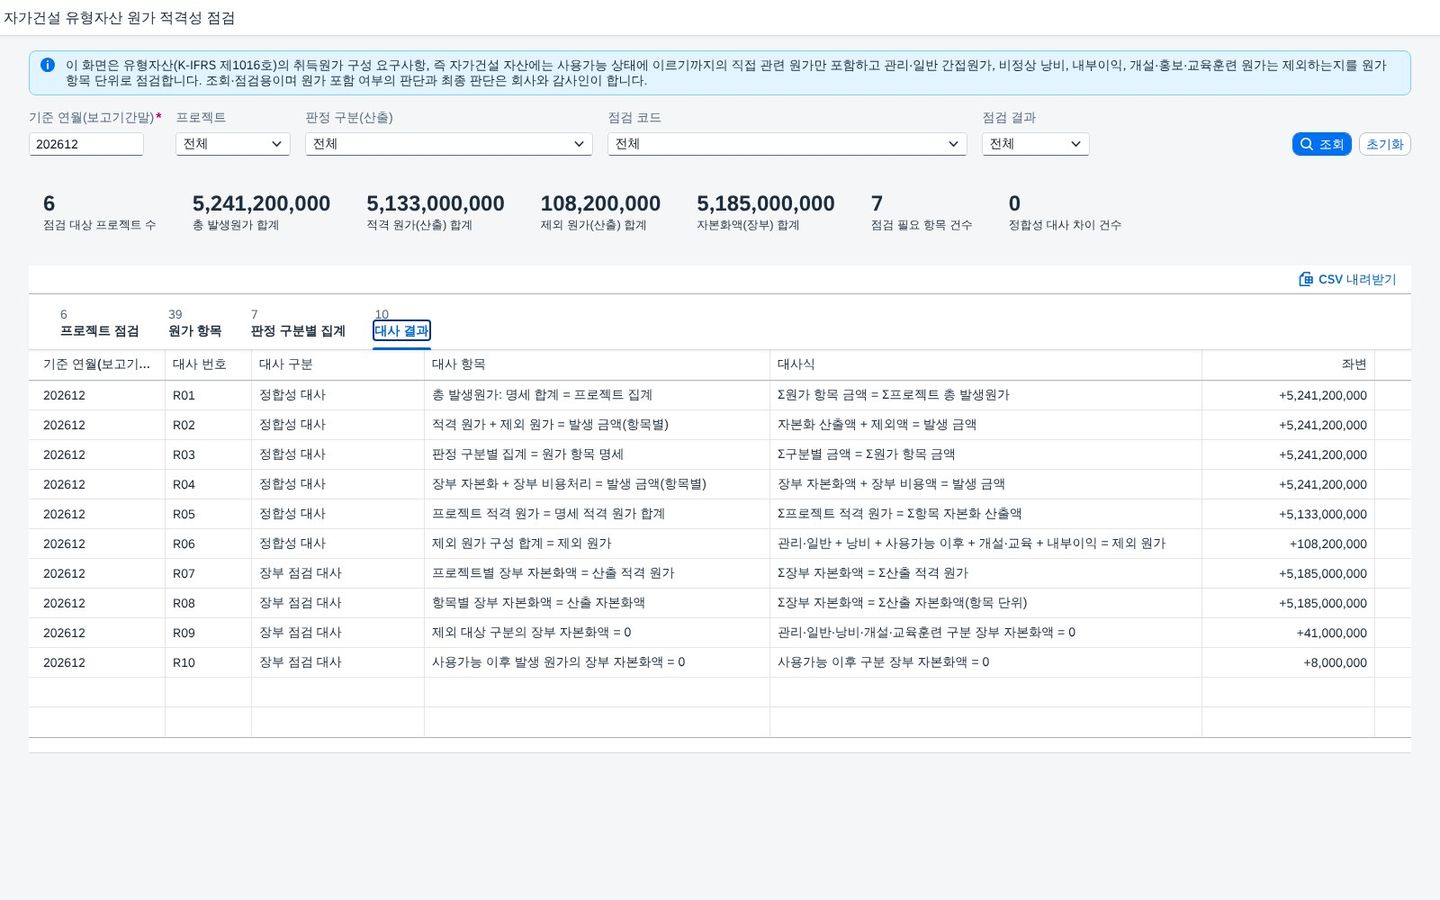
Task: Click the 대사 번호 column header
Action: (208, 365)
